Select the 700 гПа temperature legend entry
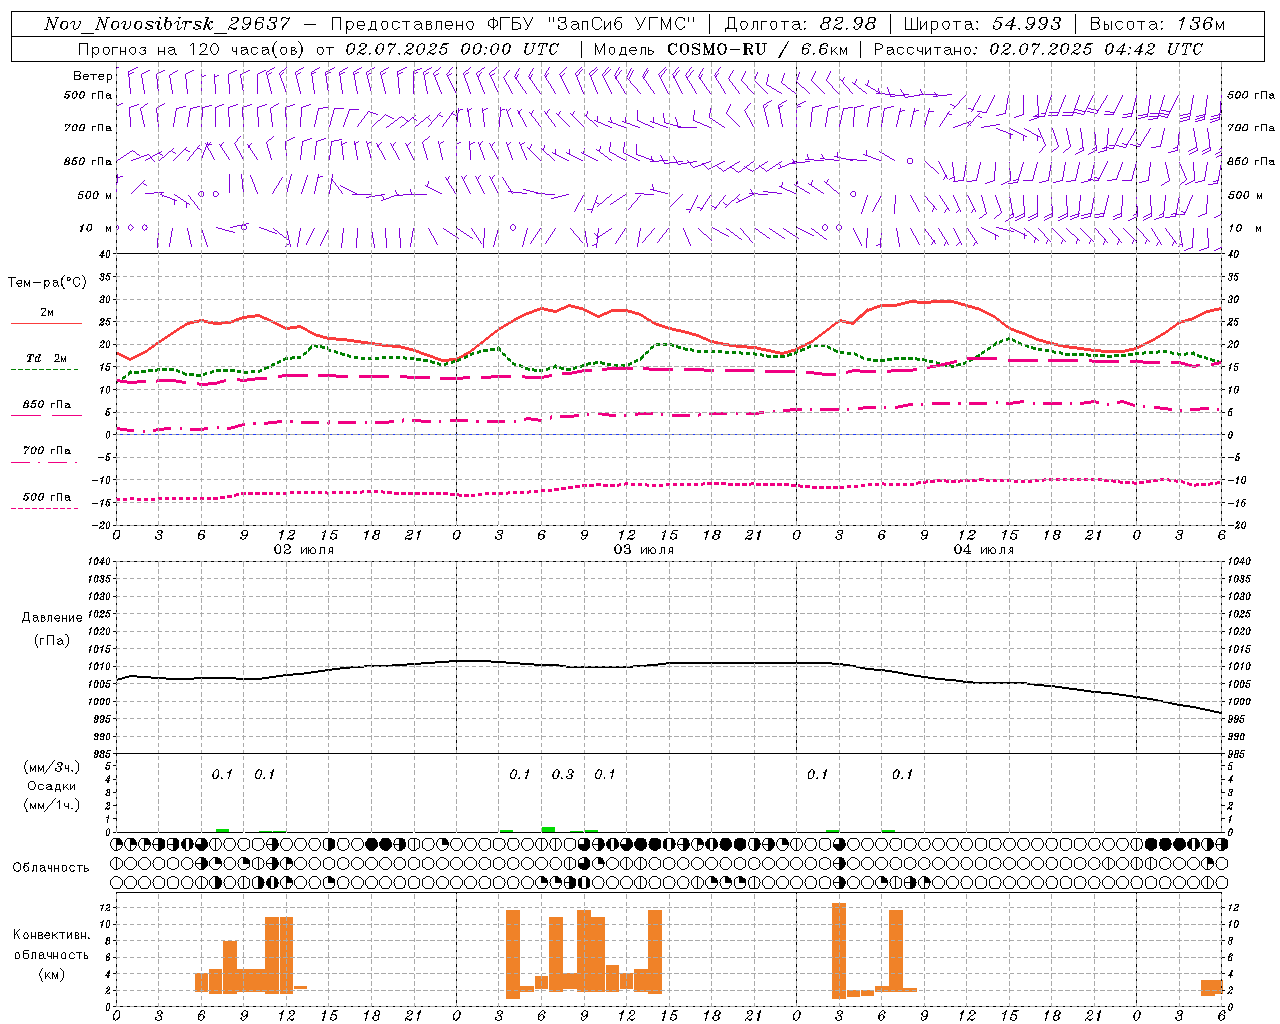This screenshot has height=1024, width=1280. (46, 450)
